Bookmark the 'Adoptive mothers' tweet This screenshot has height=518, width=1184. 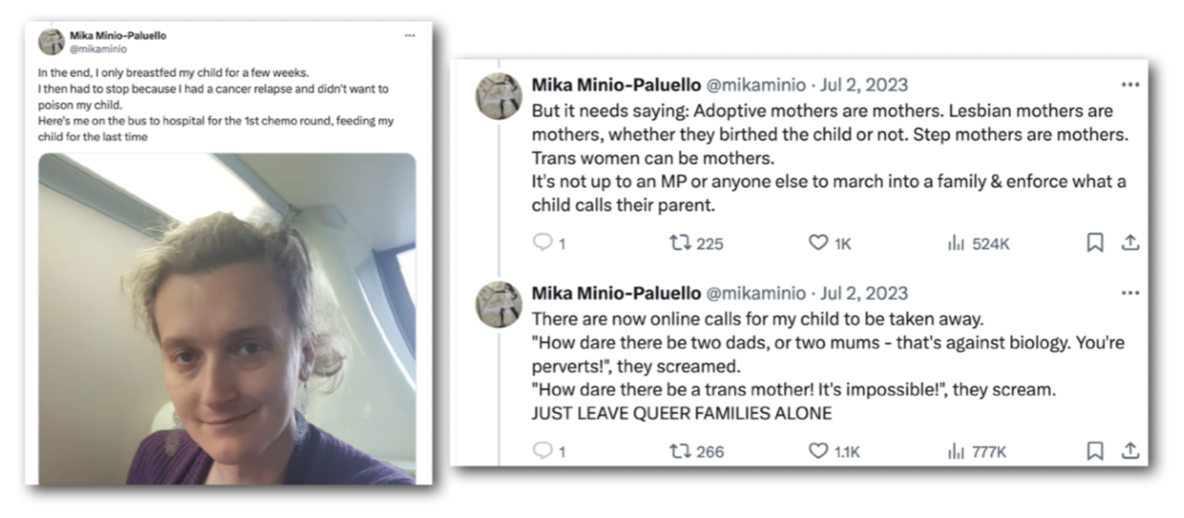pos(1094,242)
